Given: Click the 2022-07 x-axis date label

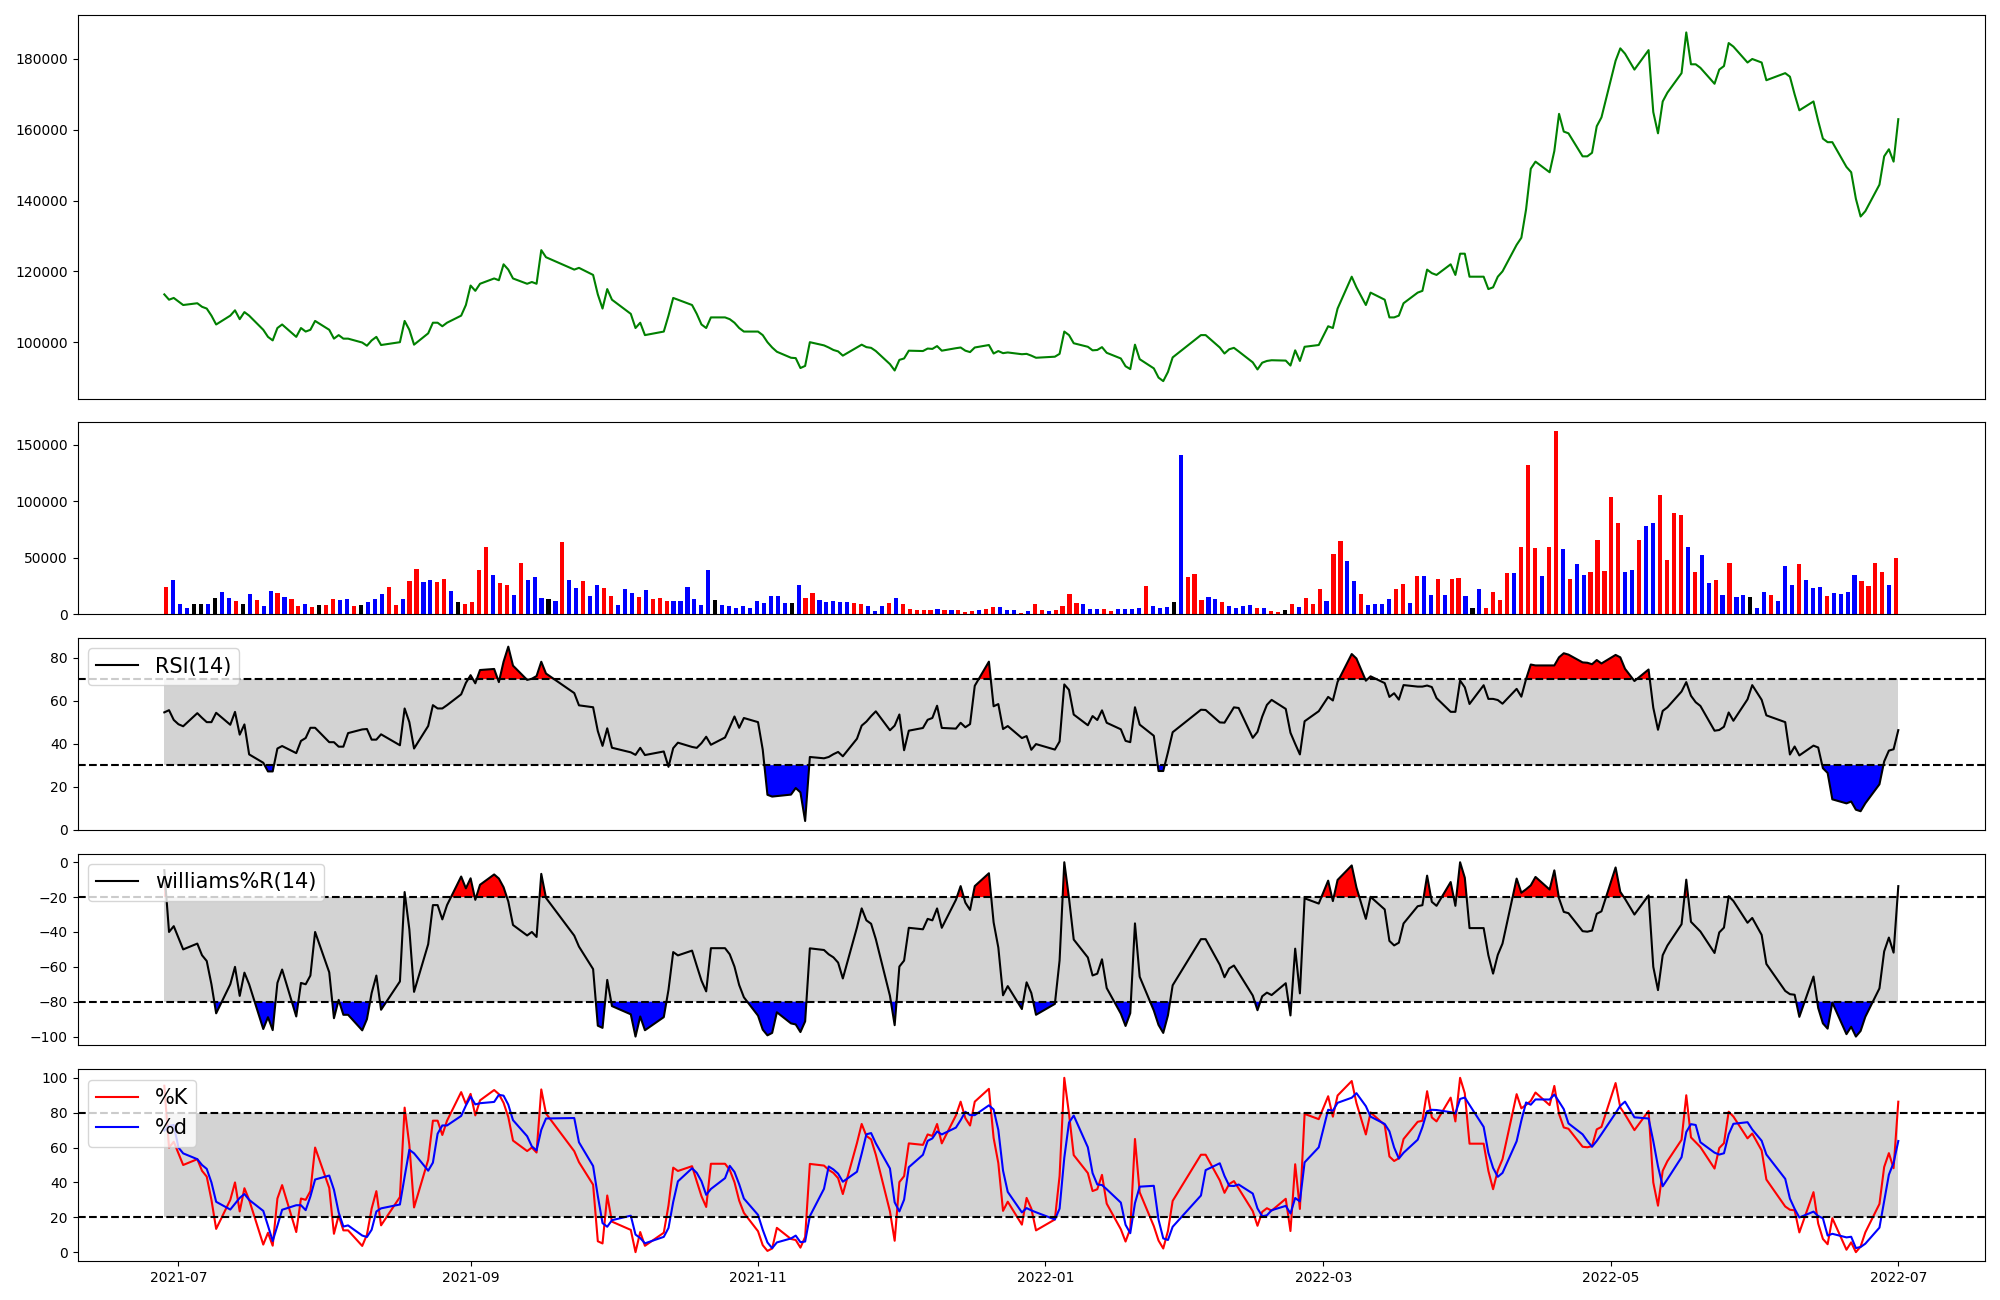Looking at the screenshot, I should tap(1898, 1277).
